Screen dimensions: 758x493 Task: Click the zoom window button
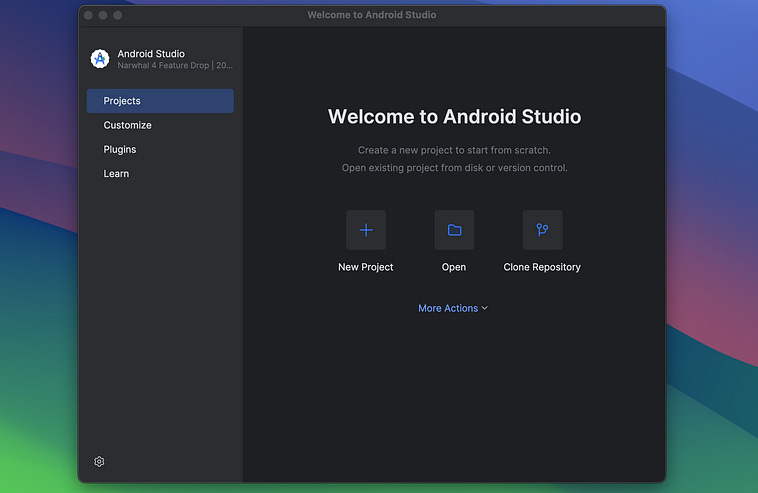117,15
